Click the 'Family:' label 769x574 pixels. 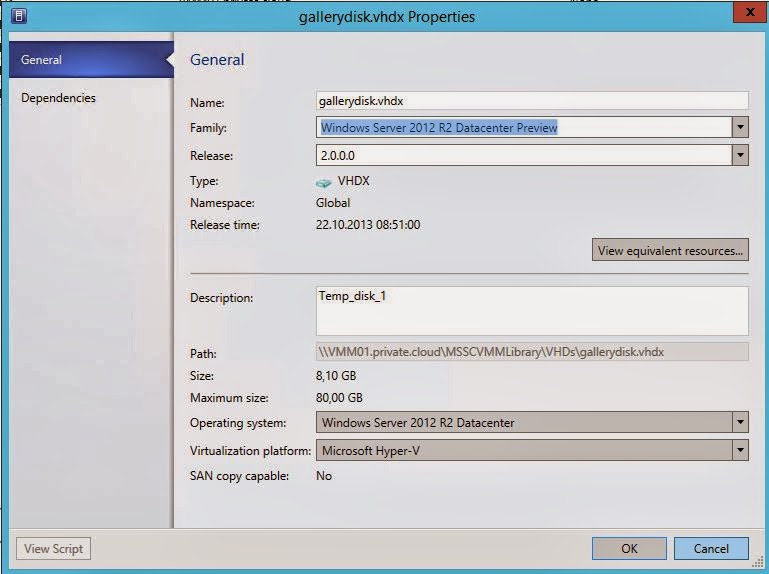[208, 128]
